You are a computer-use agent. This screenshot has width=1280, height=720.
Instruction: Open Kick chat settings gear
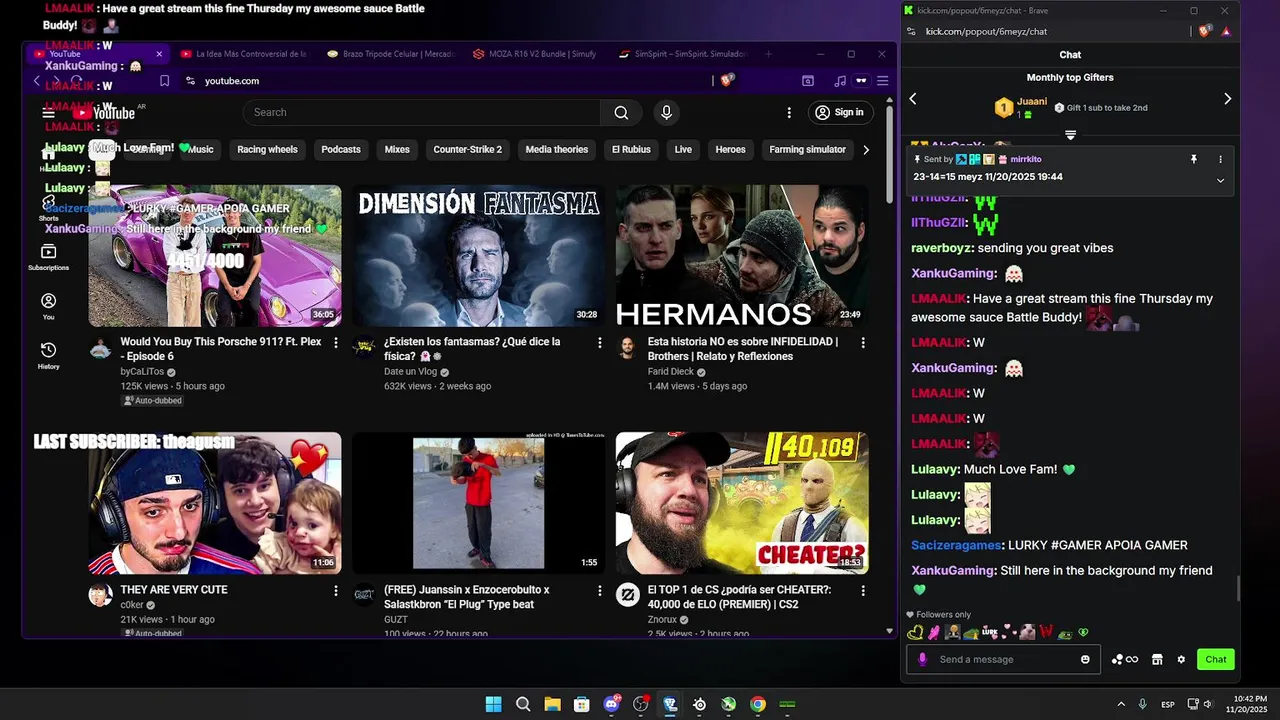(1181, 659)
